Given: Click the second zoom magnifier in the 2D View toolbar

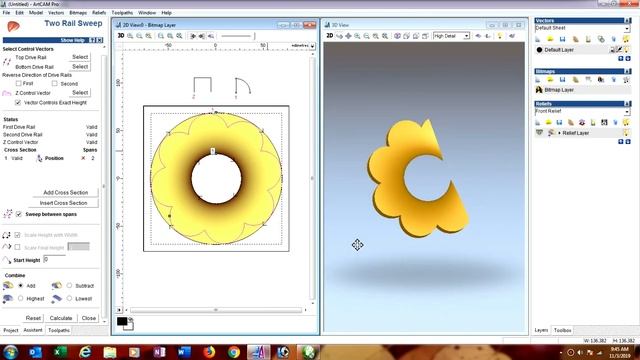Looking at the screenshot, I should [x=139, y=36].
